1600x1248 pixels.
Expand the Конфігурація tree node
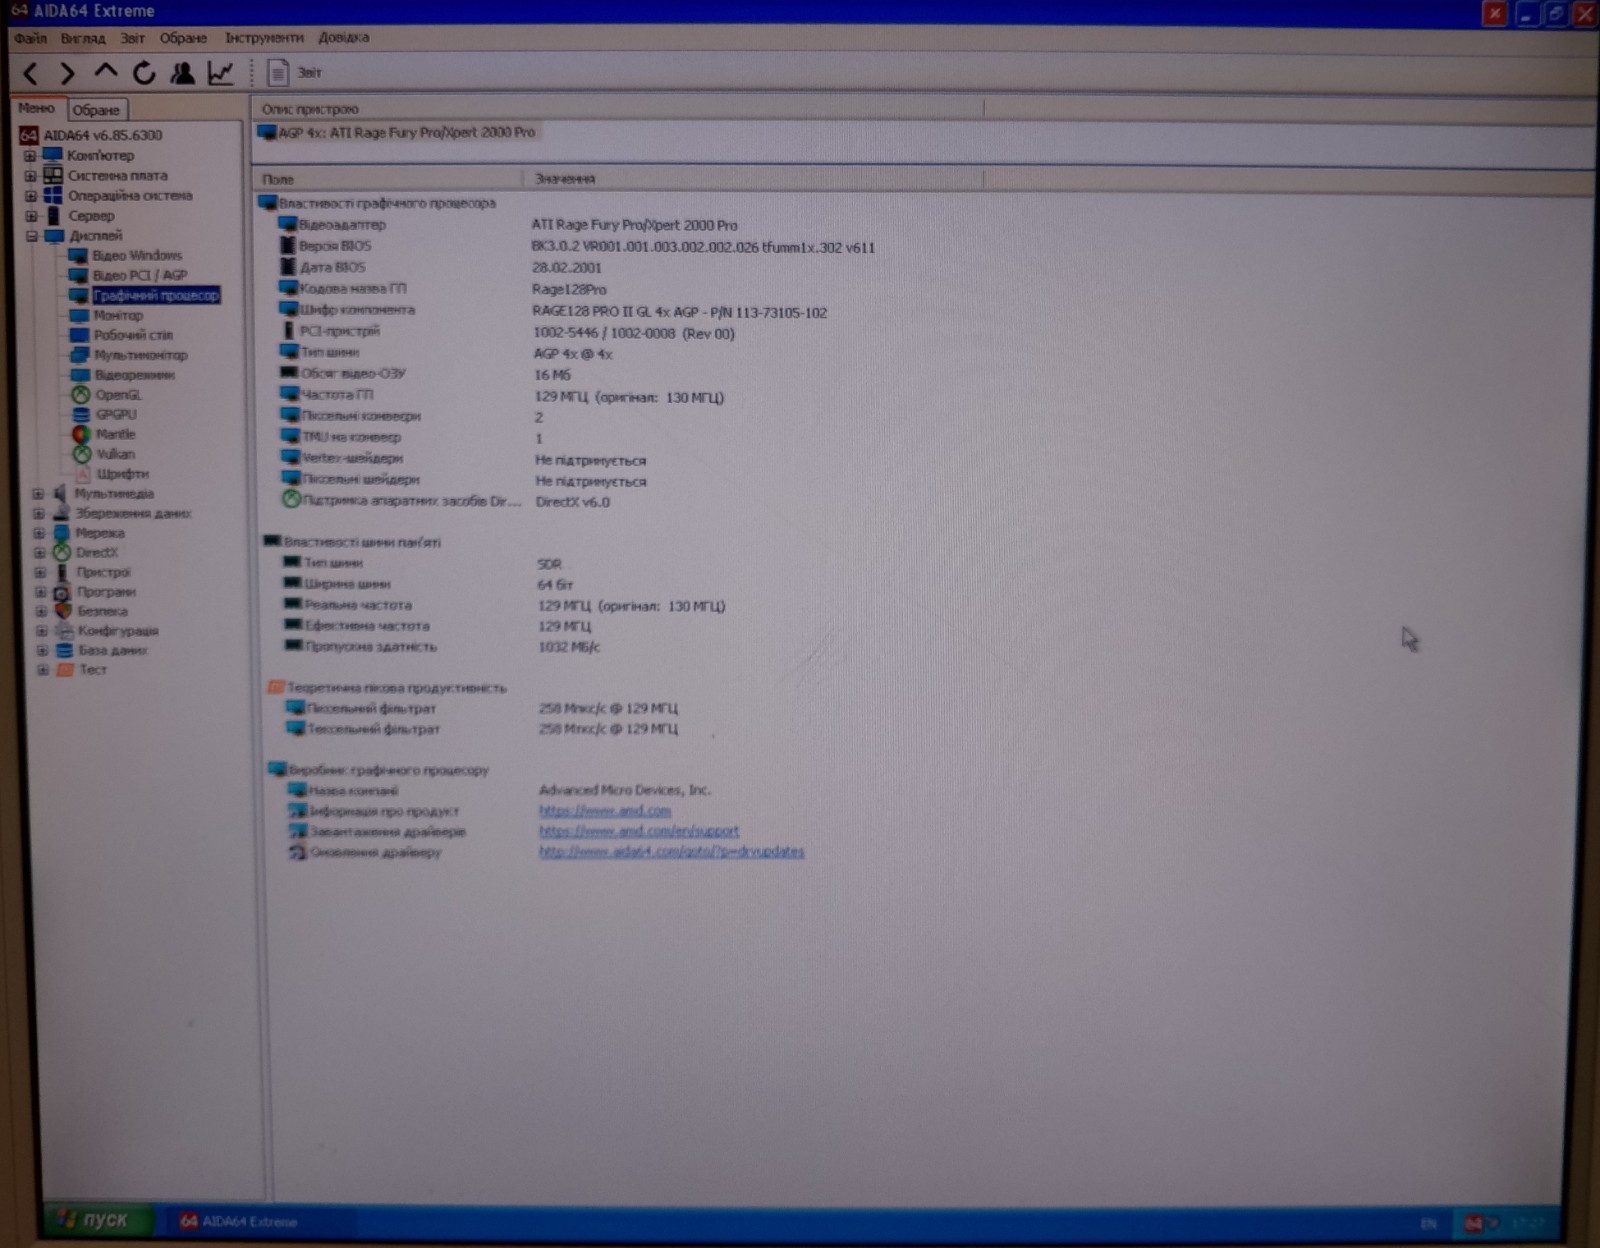tap(41, 631)
